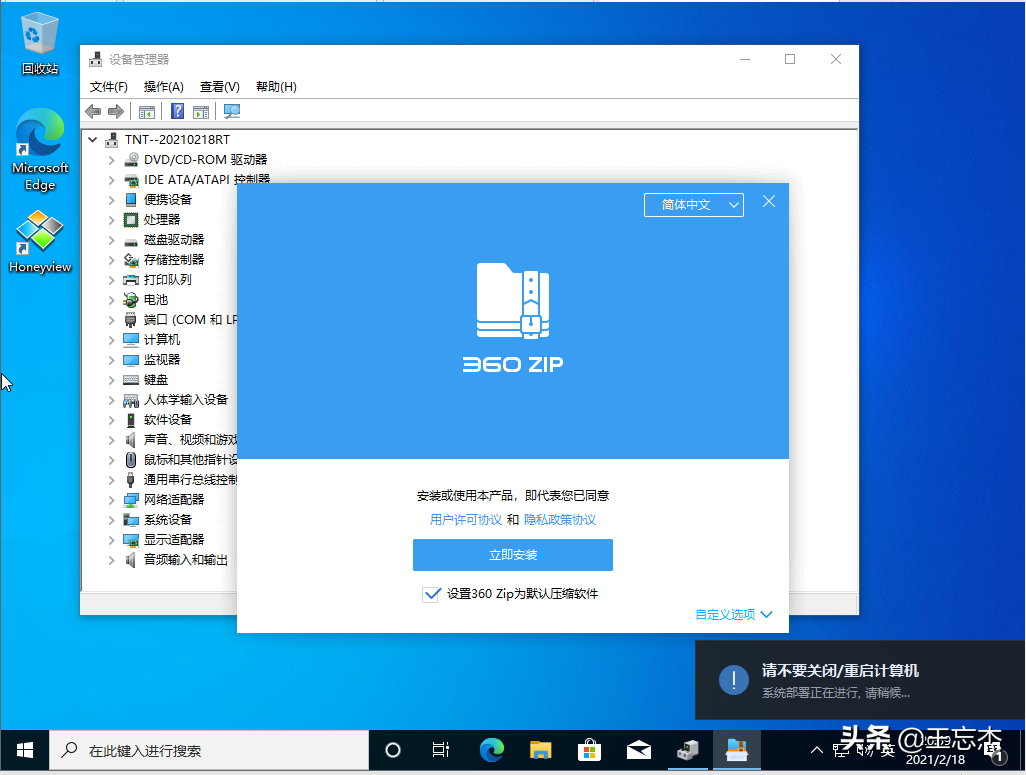Open the 简体中文 language dropdown
Screen dimensions: 1026x775
(693, 204)
